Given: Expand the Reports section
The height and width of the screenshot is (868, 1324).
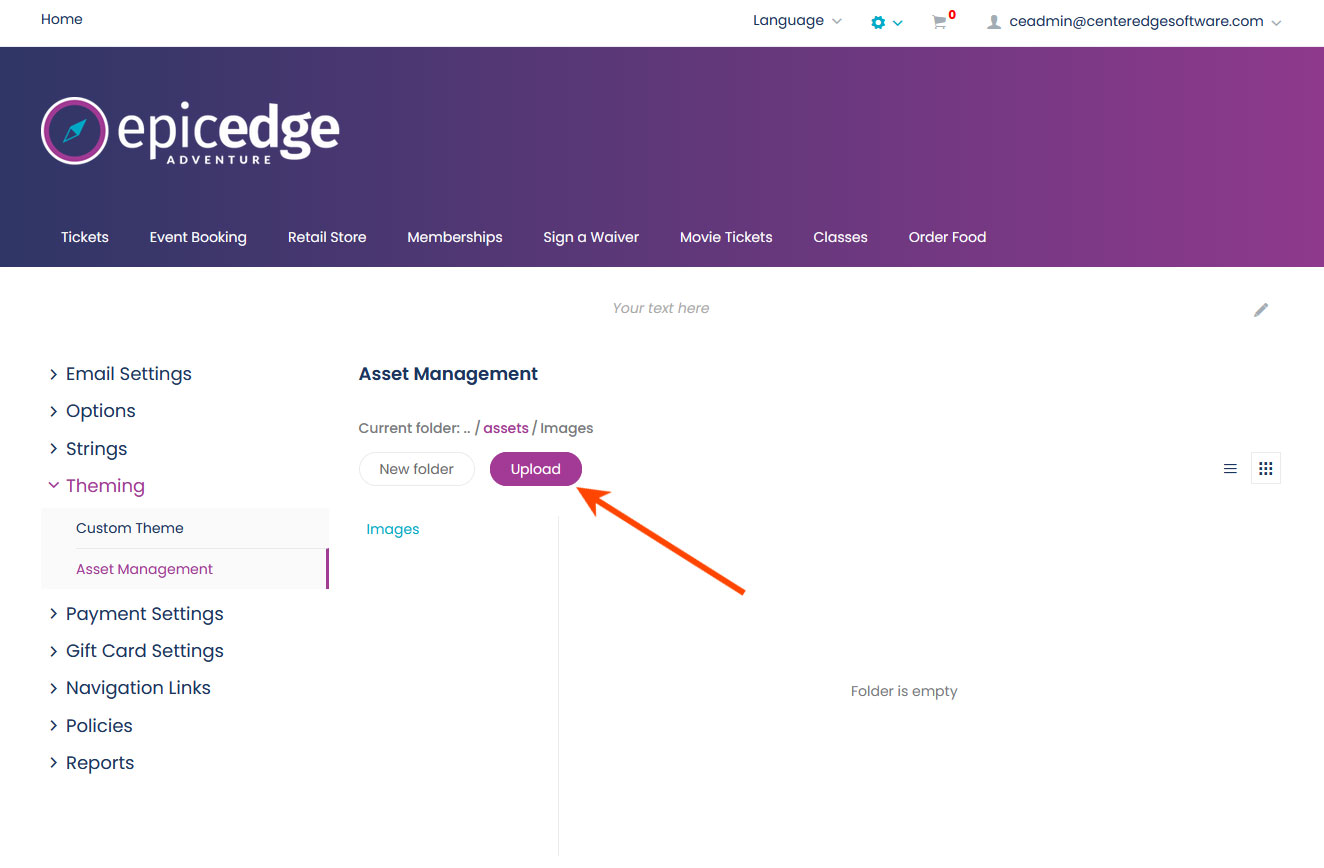Looking at the screenshot, I should 91,763.
